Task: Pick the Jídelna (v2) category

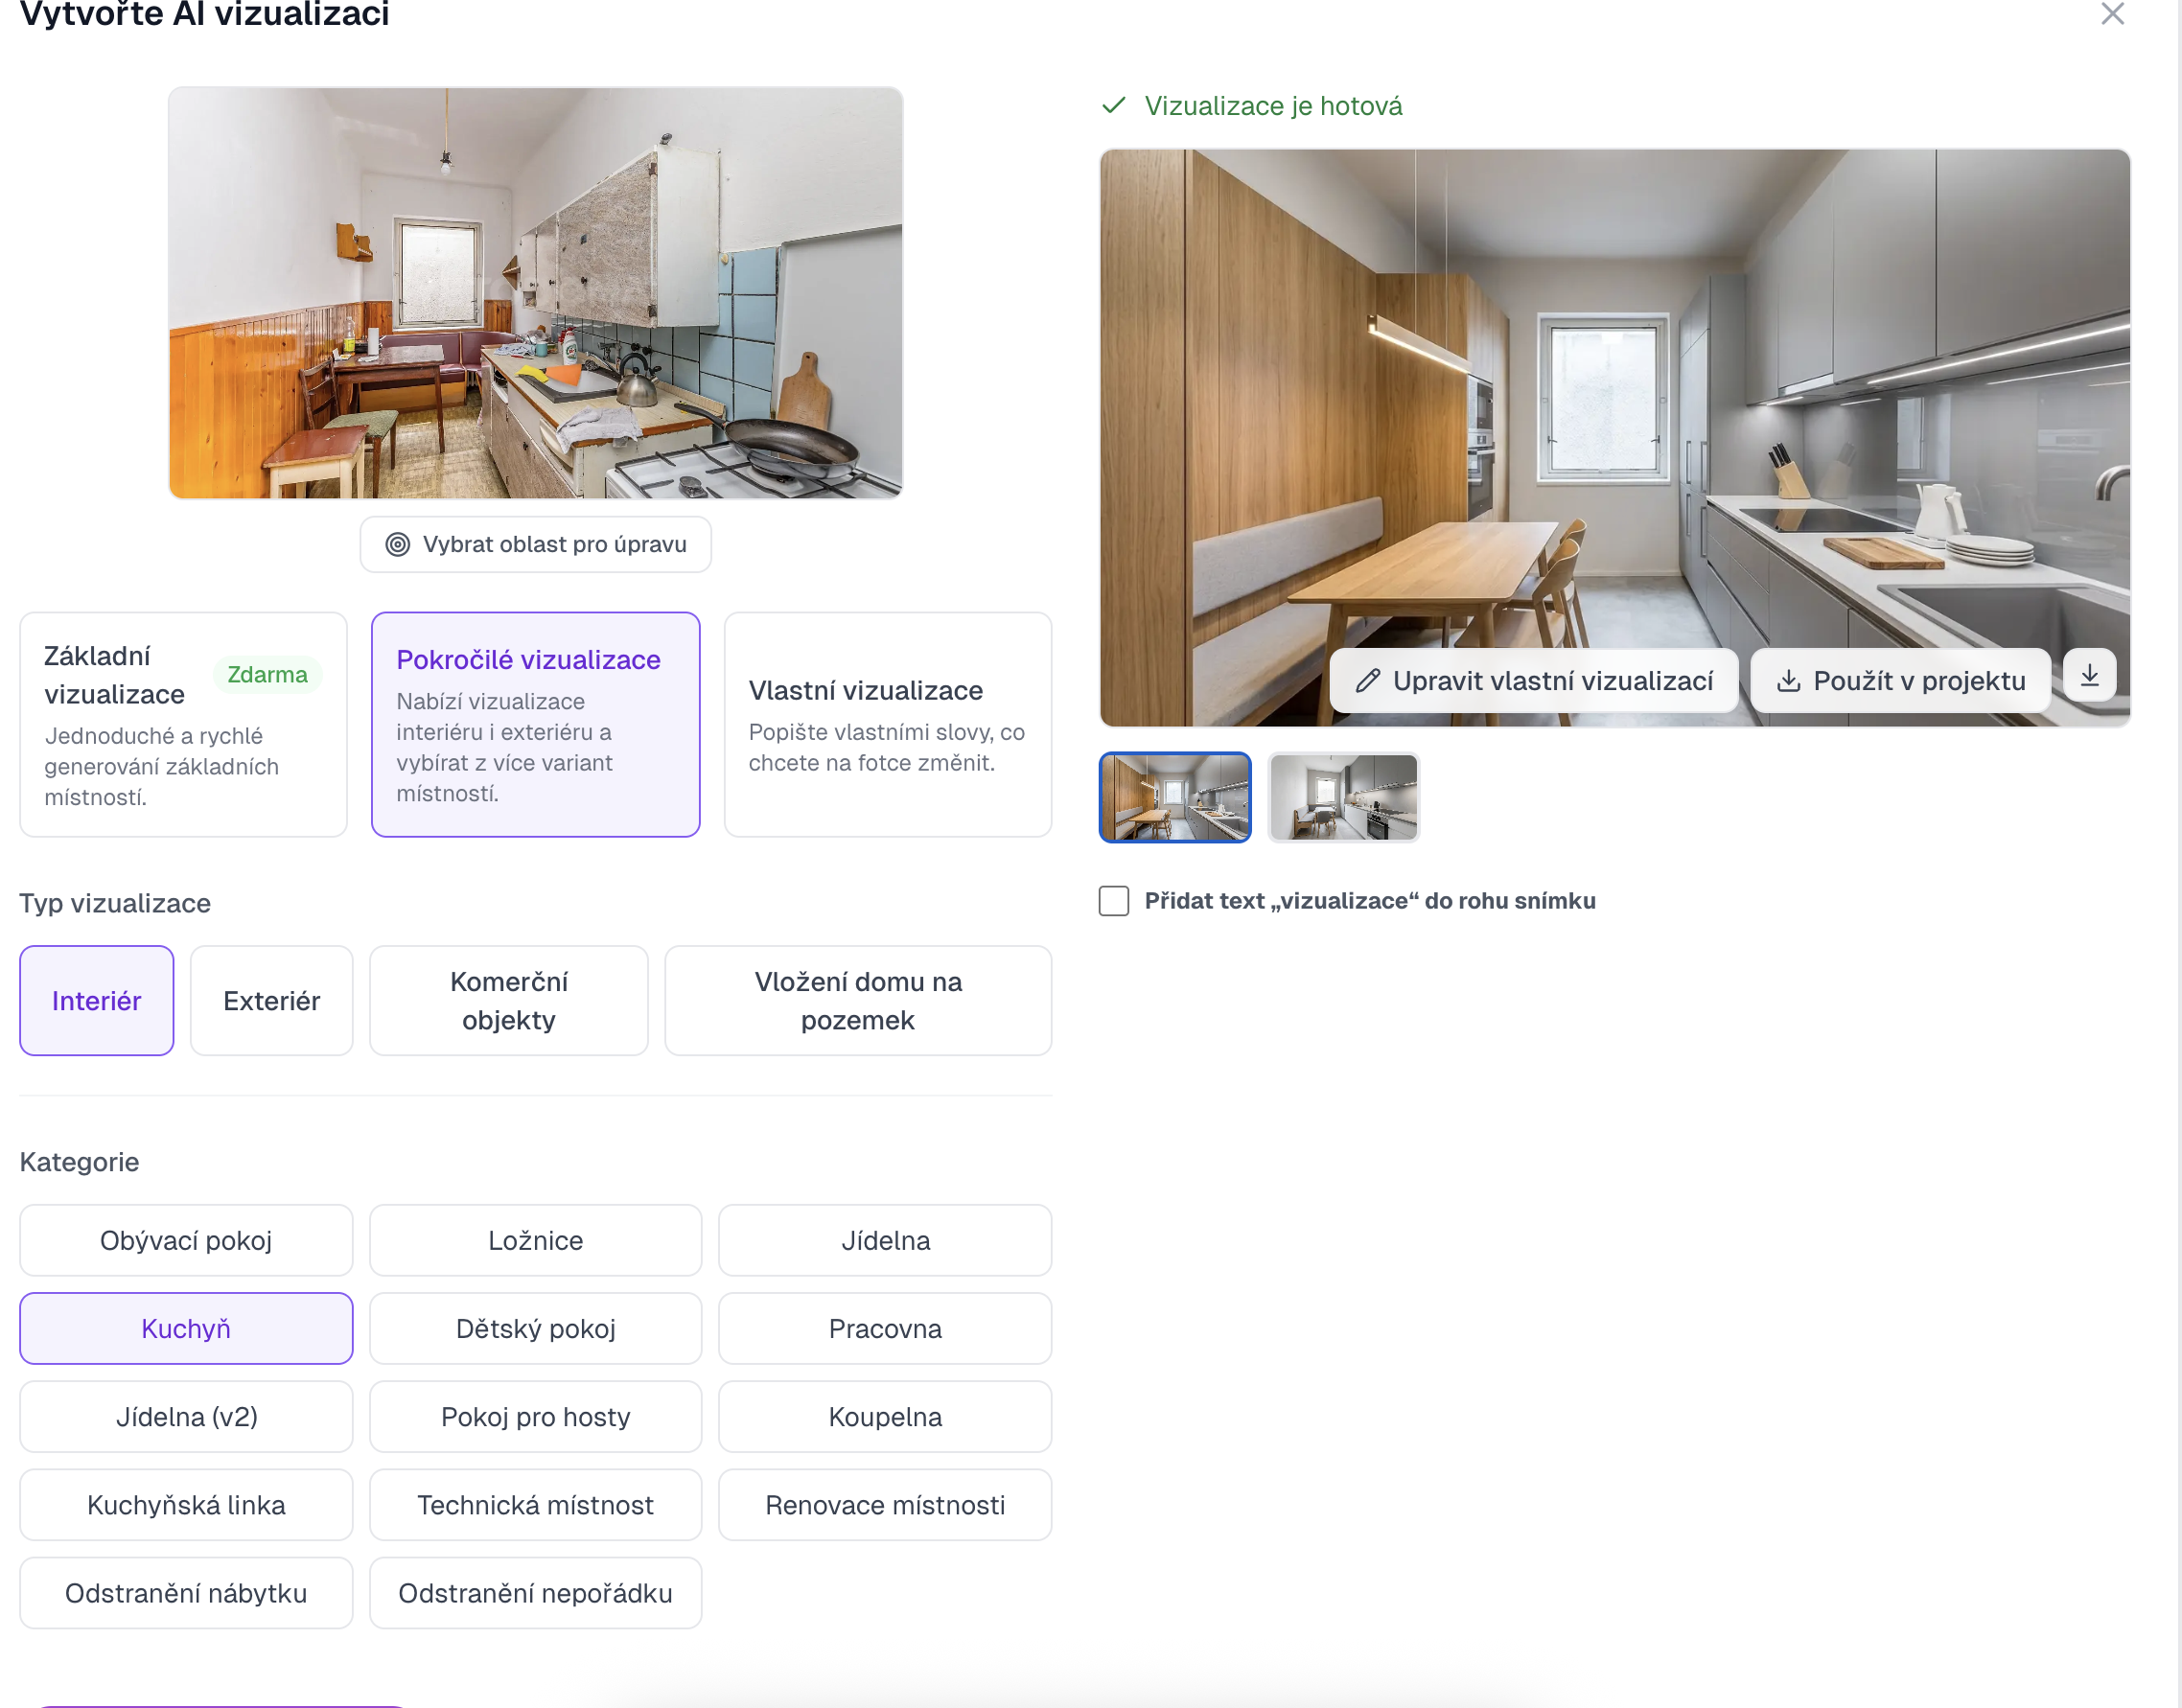Action: pos(186,1416)
